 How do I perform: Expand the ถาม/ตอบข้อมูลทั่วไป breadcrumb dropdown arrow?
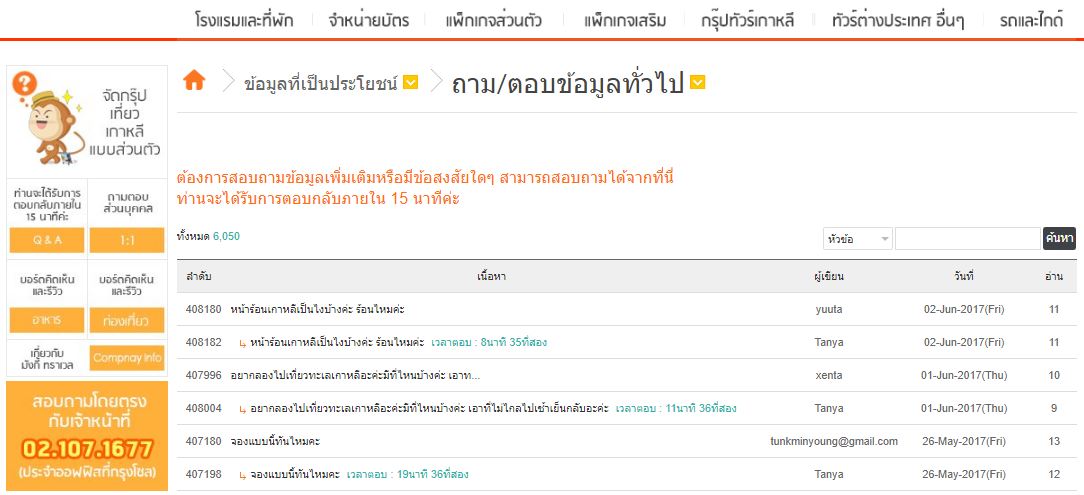pyautogui.click(x=698, y=83)
